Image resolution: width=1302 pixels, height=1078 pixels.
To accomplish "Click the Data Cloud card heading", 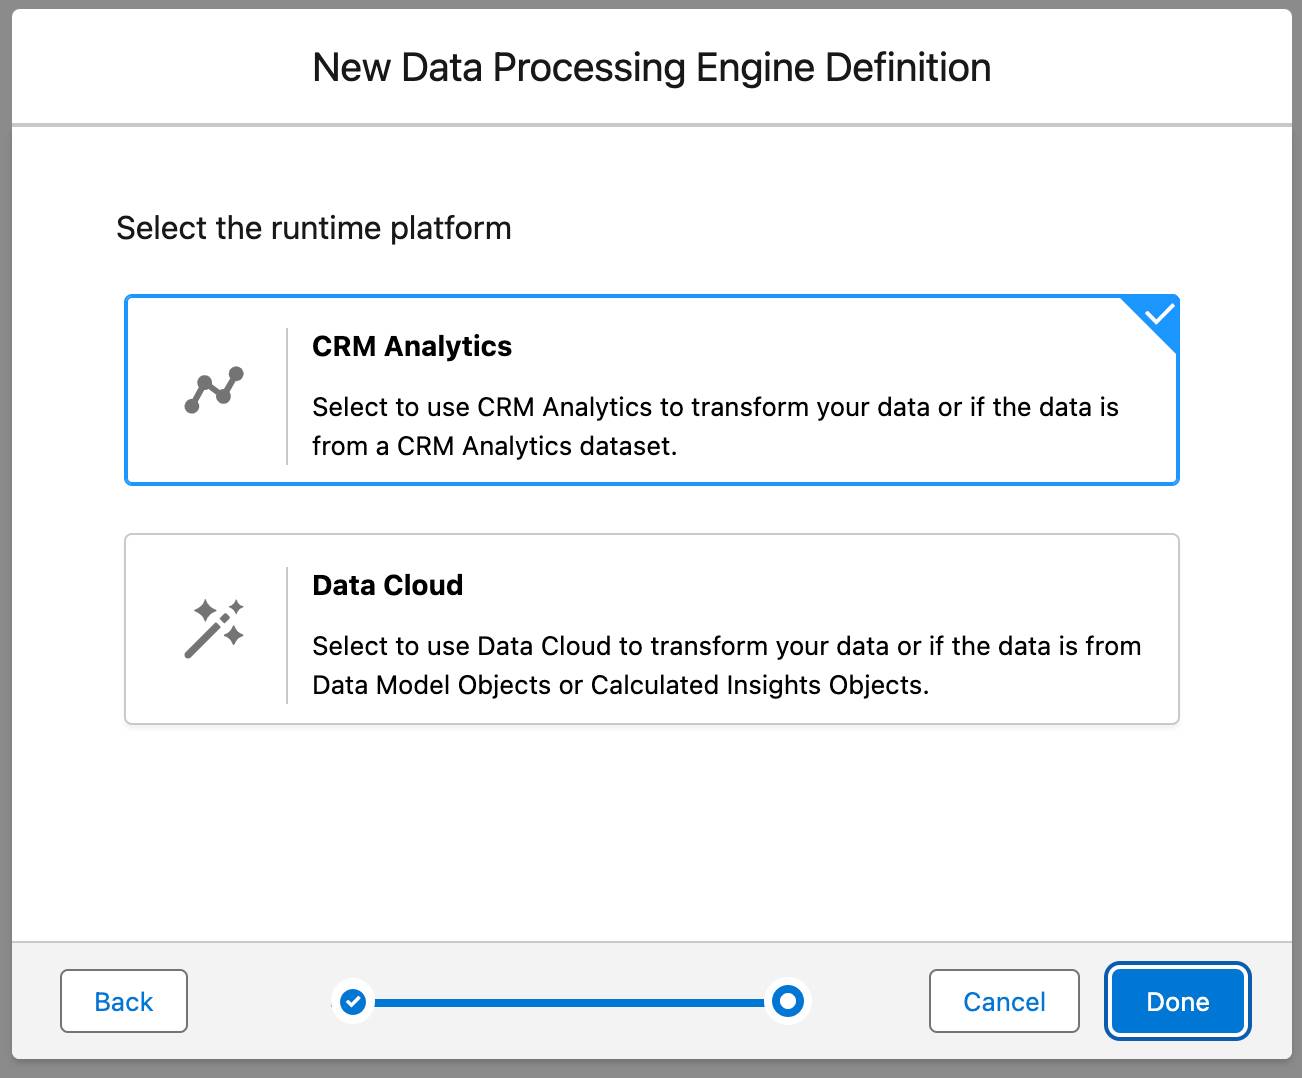I will tap(388, 585).
